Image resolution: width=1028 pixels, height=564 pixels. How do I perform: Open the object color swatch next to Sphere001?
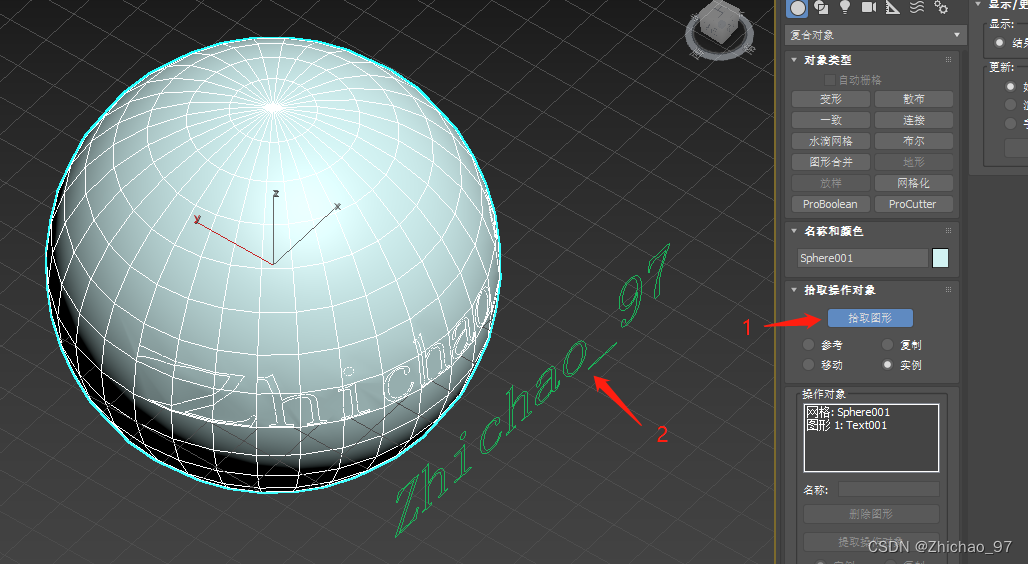coord(940,258)
